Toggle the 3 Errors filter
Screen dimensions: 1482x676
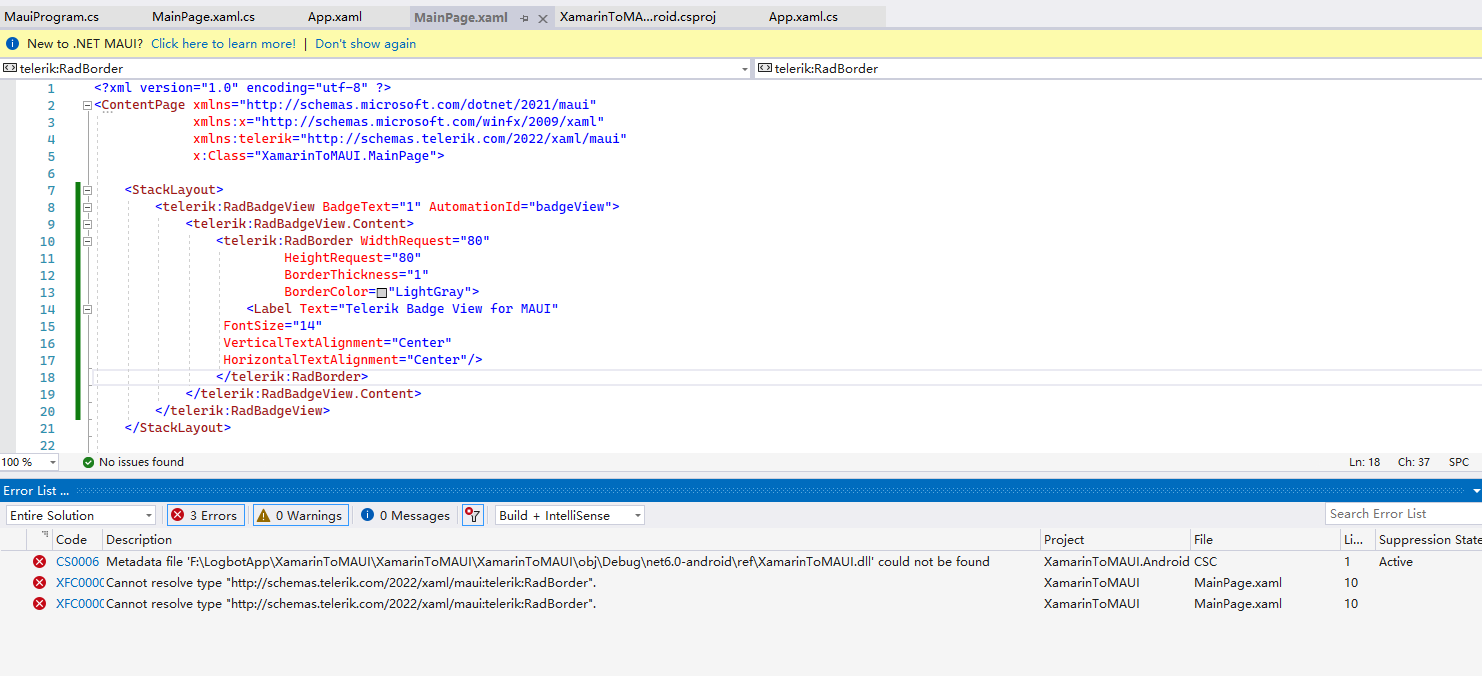tap(204, 515)
